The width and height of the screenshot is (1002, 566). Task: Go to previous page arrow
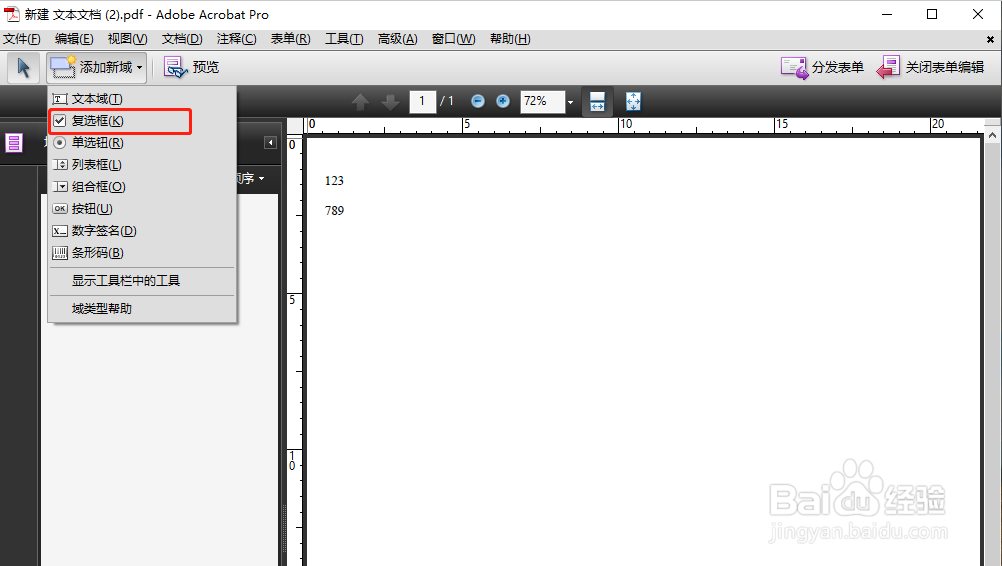[360, 102]
